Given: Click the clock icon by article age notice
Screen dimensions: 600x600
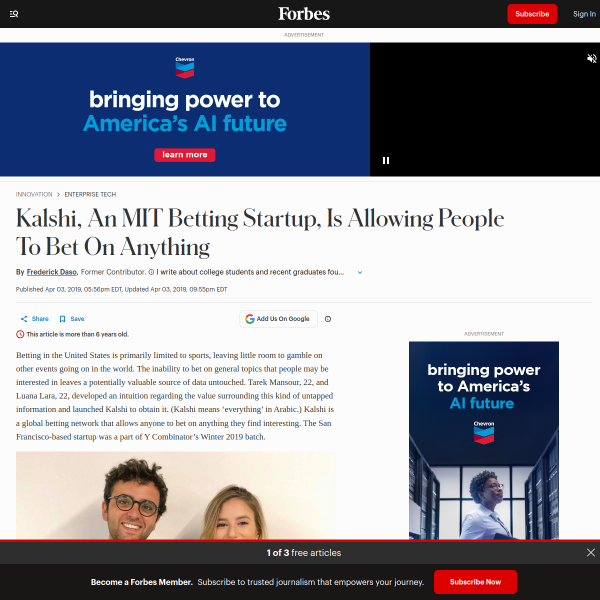Looking at the screenshot, I should [x=20, y=334].
